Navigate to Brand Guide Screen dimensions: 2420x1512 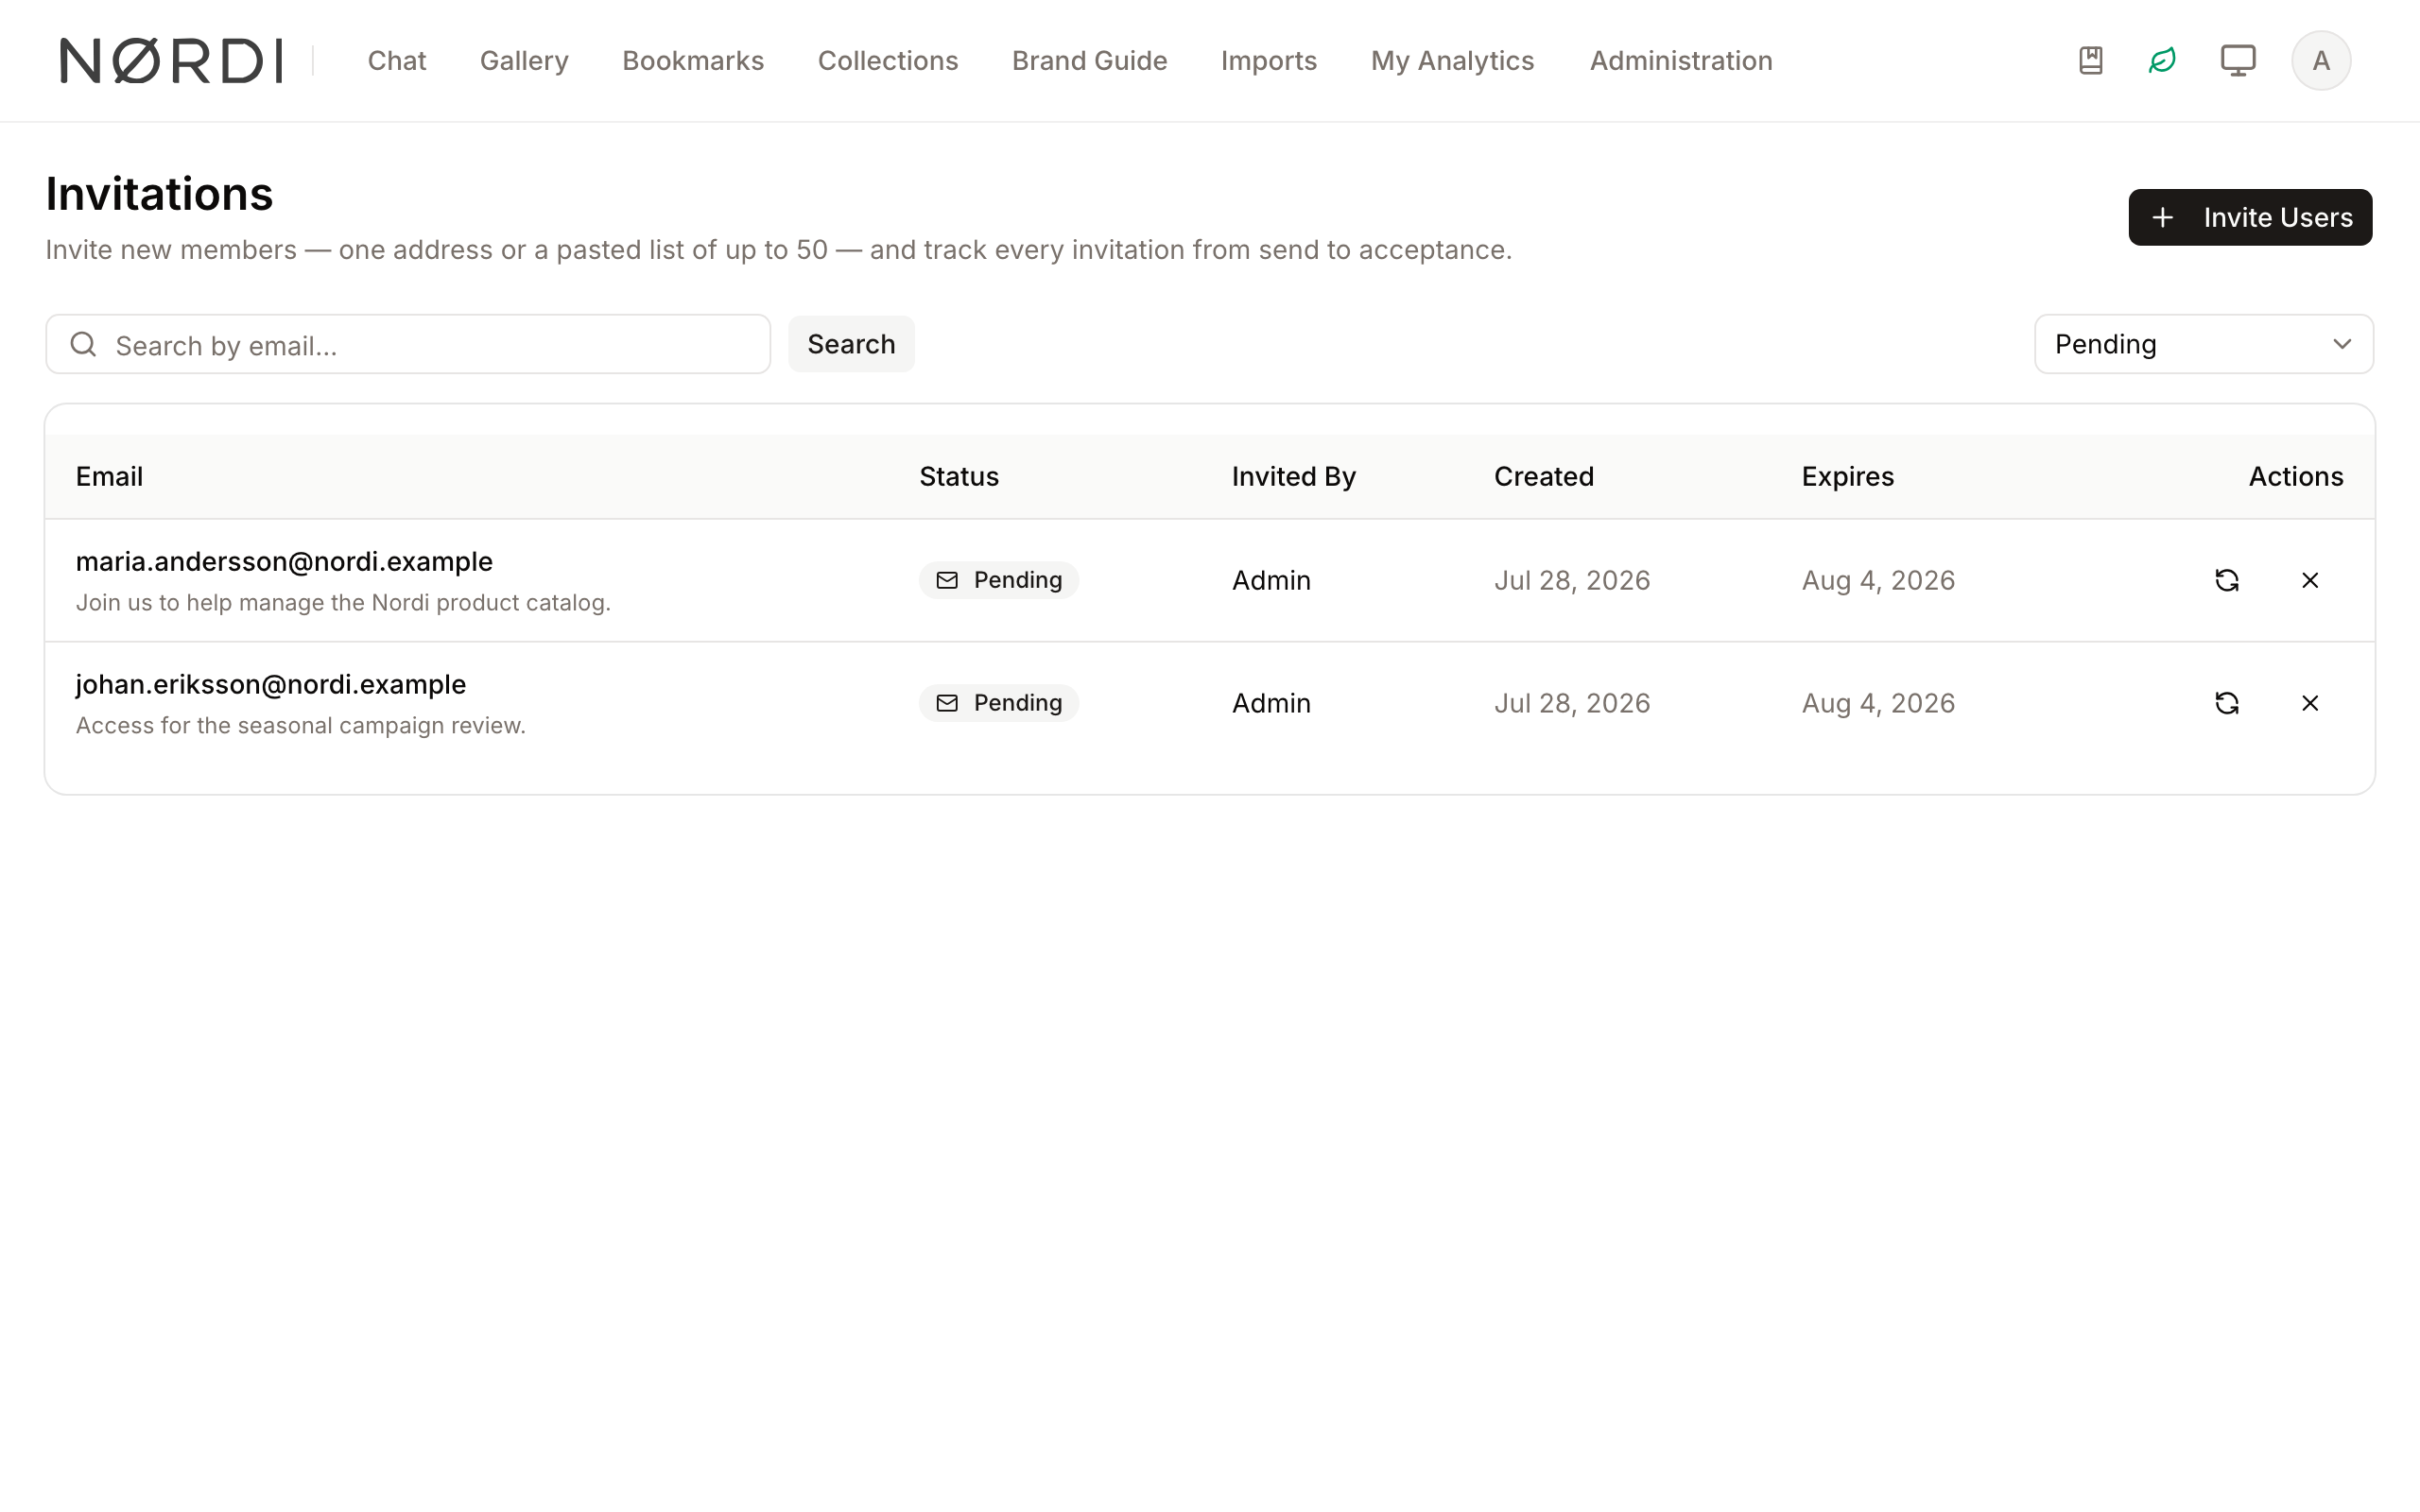coord(1089,60)
